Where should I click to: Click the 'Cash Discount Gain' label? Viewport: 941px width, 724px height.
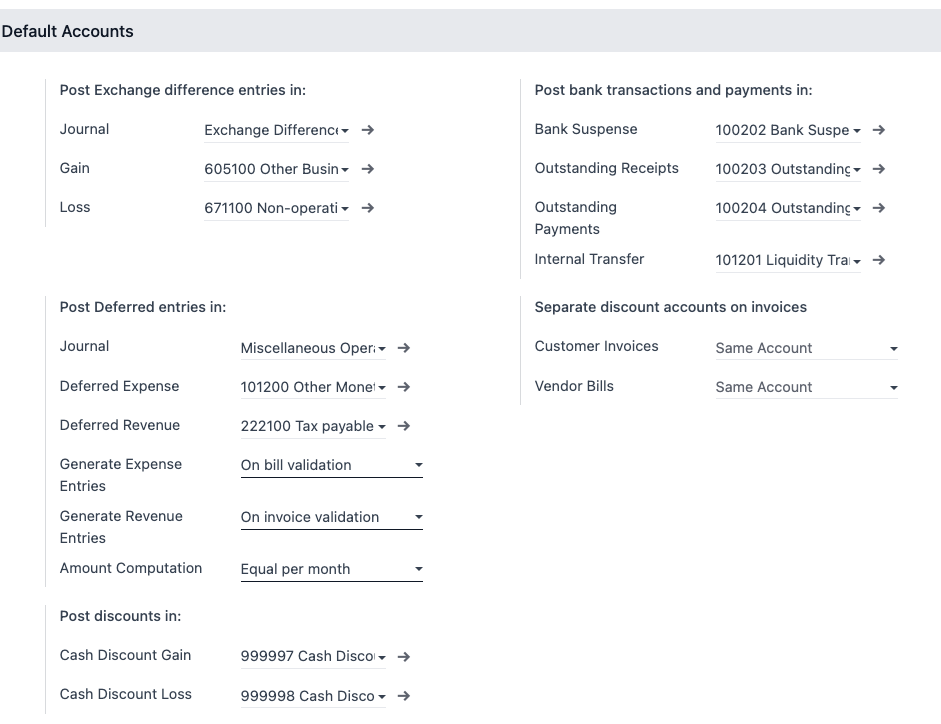click(x=125, y=655)
